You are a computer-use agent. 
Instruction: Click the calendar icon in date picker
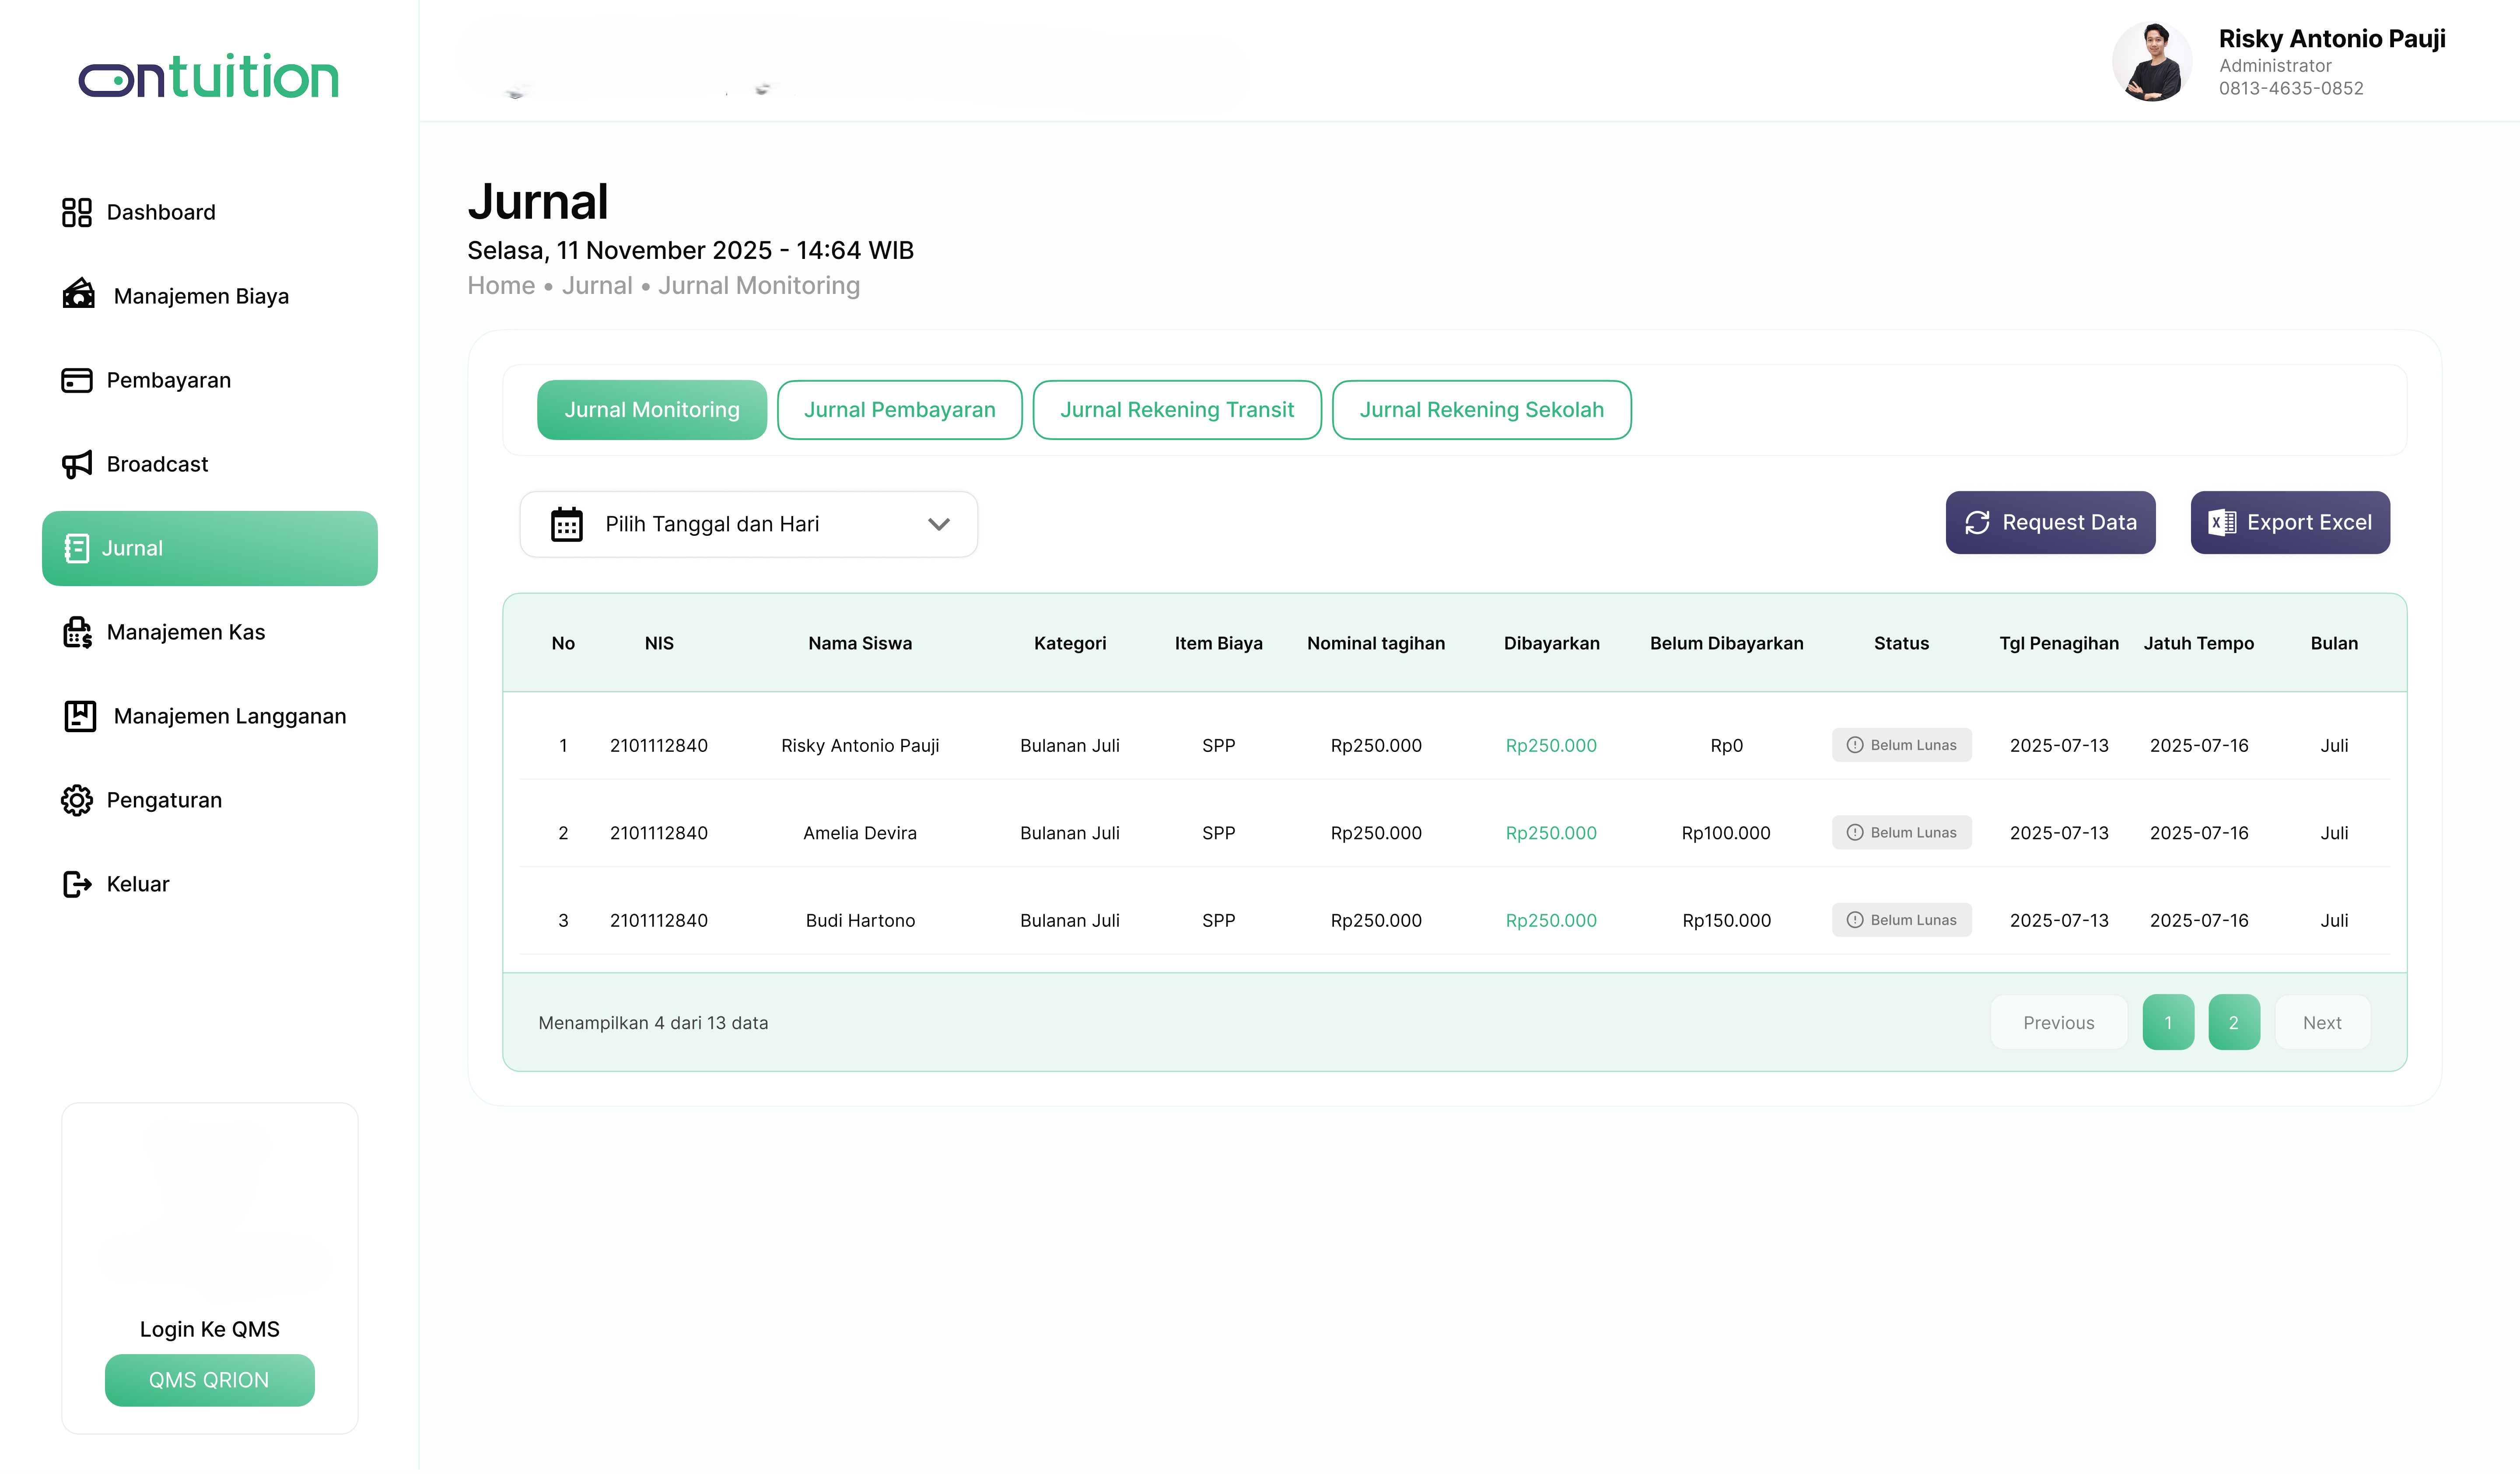pos(566,524)
